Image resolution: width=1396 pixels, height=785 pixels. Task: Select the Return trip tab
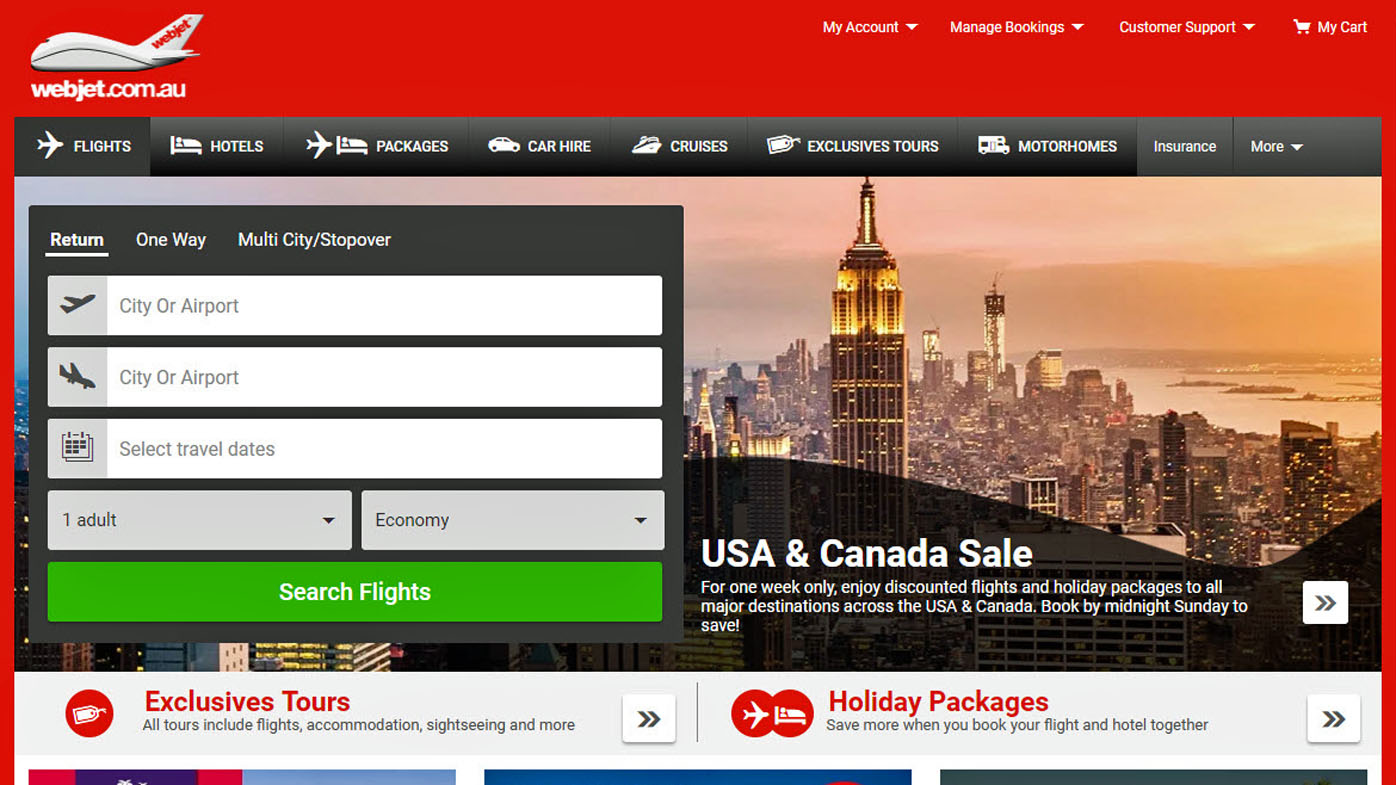(x=77, y=240)
